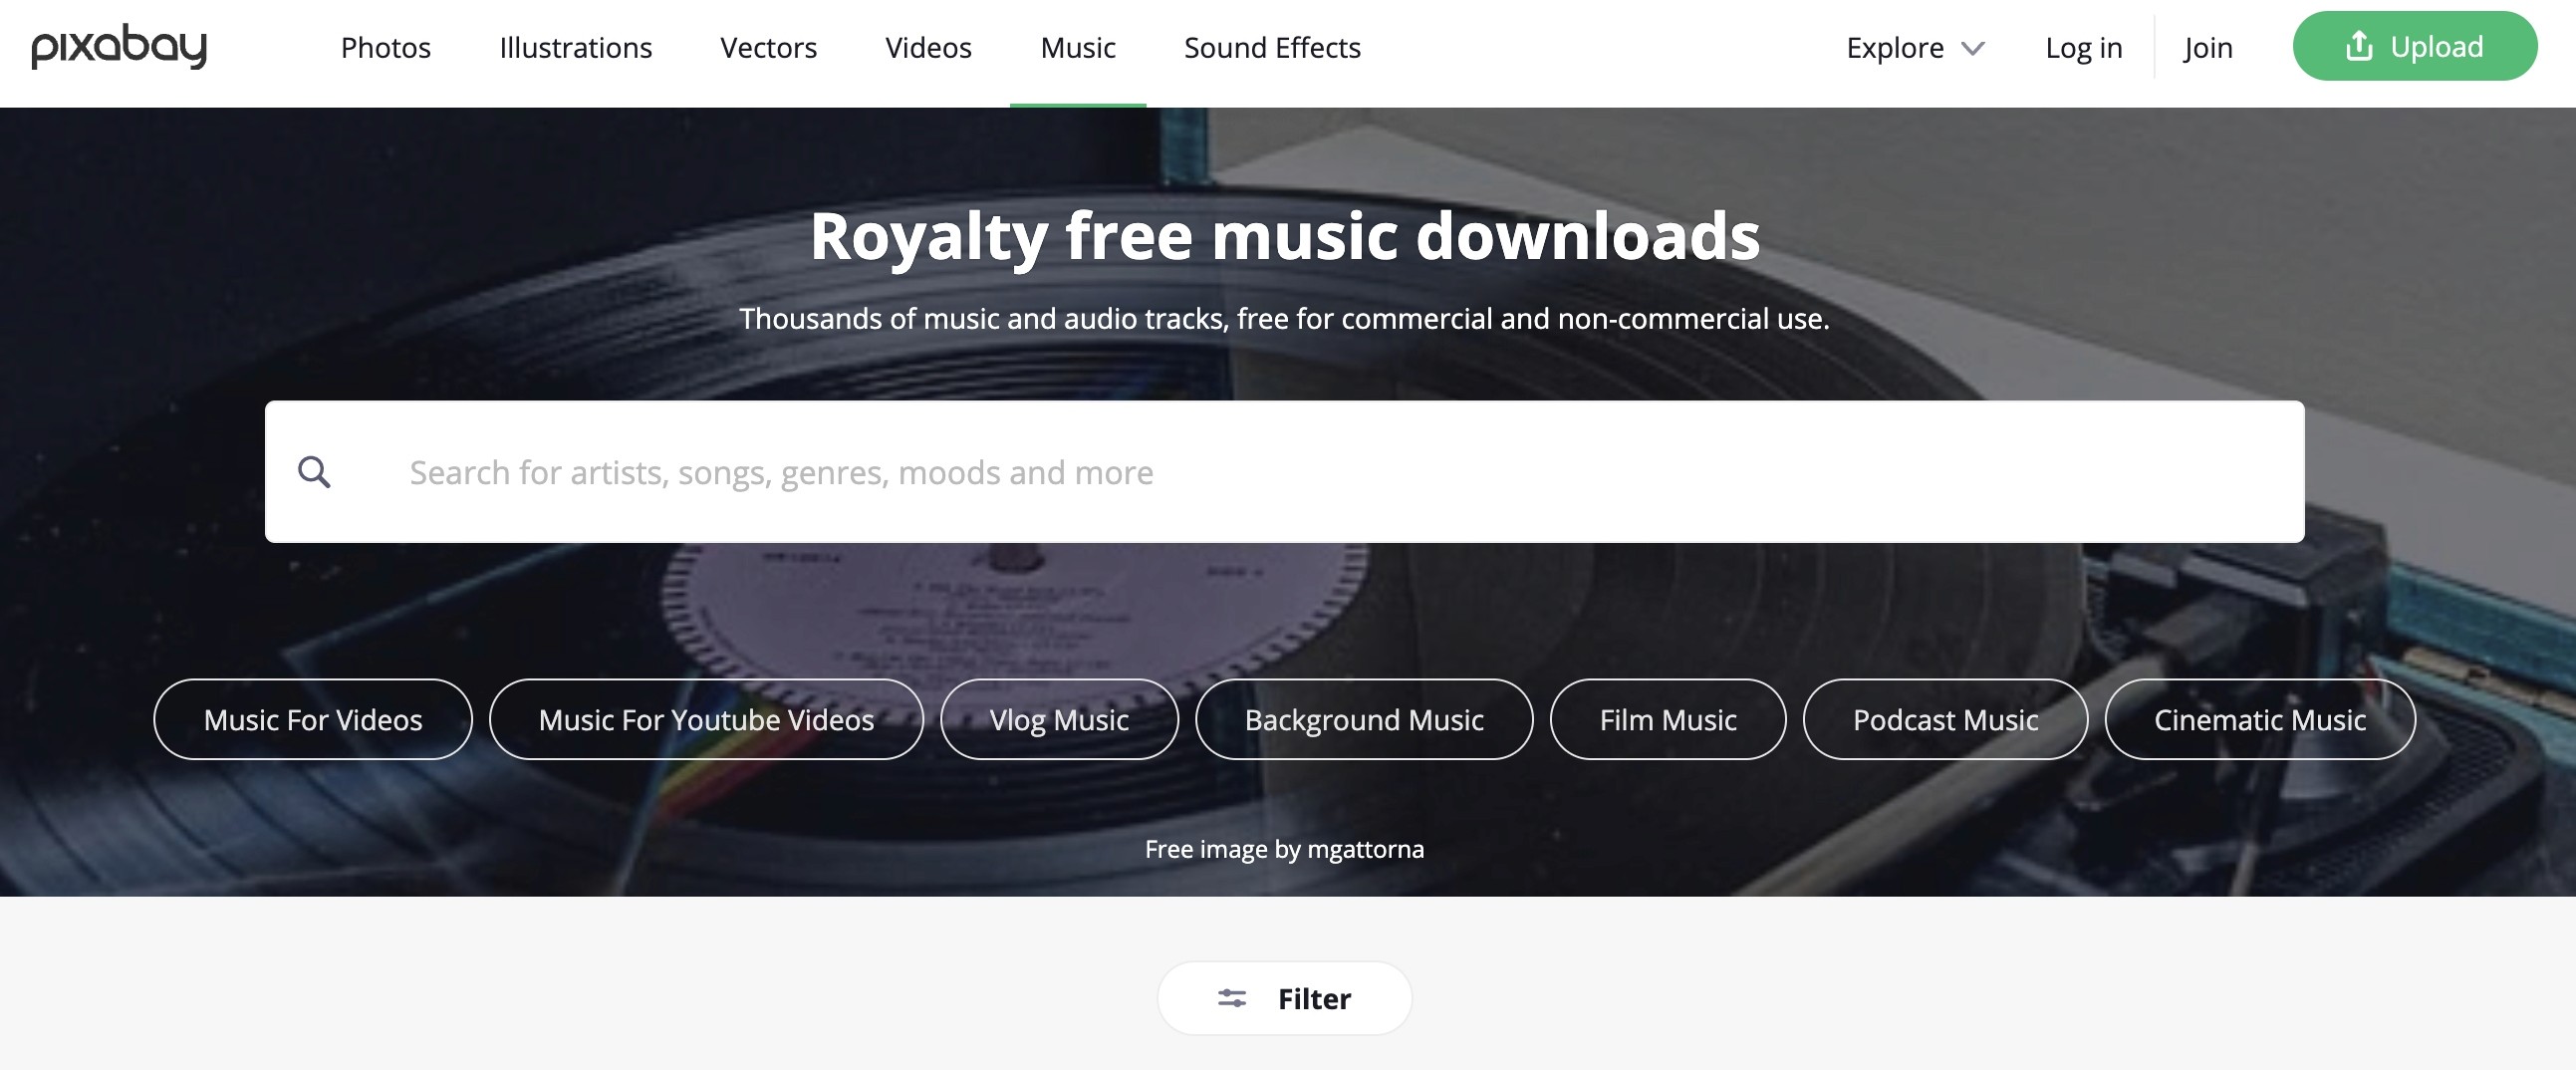Expand the Explore dropdown chevron
2576x1070 pixels.
tap(1973, 48)
